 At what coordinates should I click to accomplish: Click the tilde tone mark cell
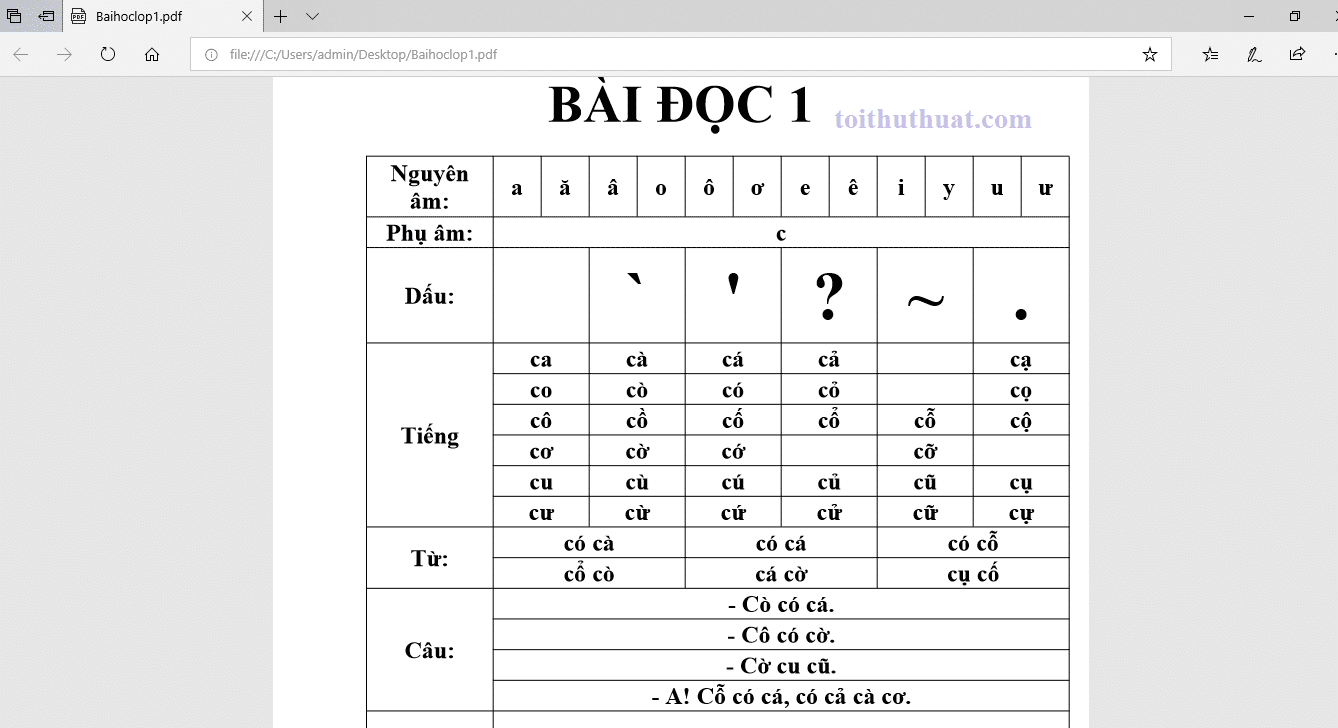pos(925,296)
